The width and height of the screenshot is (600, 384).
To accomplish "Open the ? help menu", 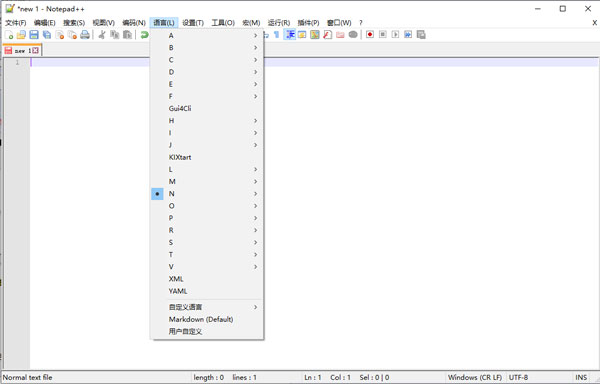I will tap(360, 23).
